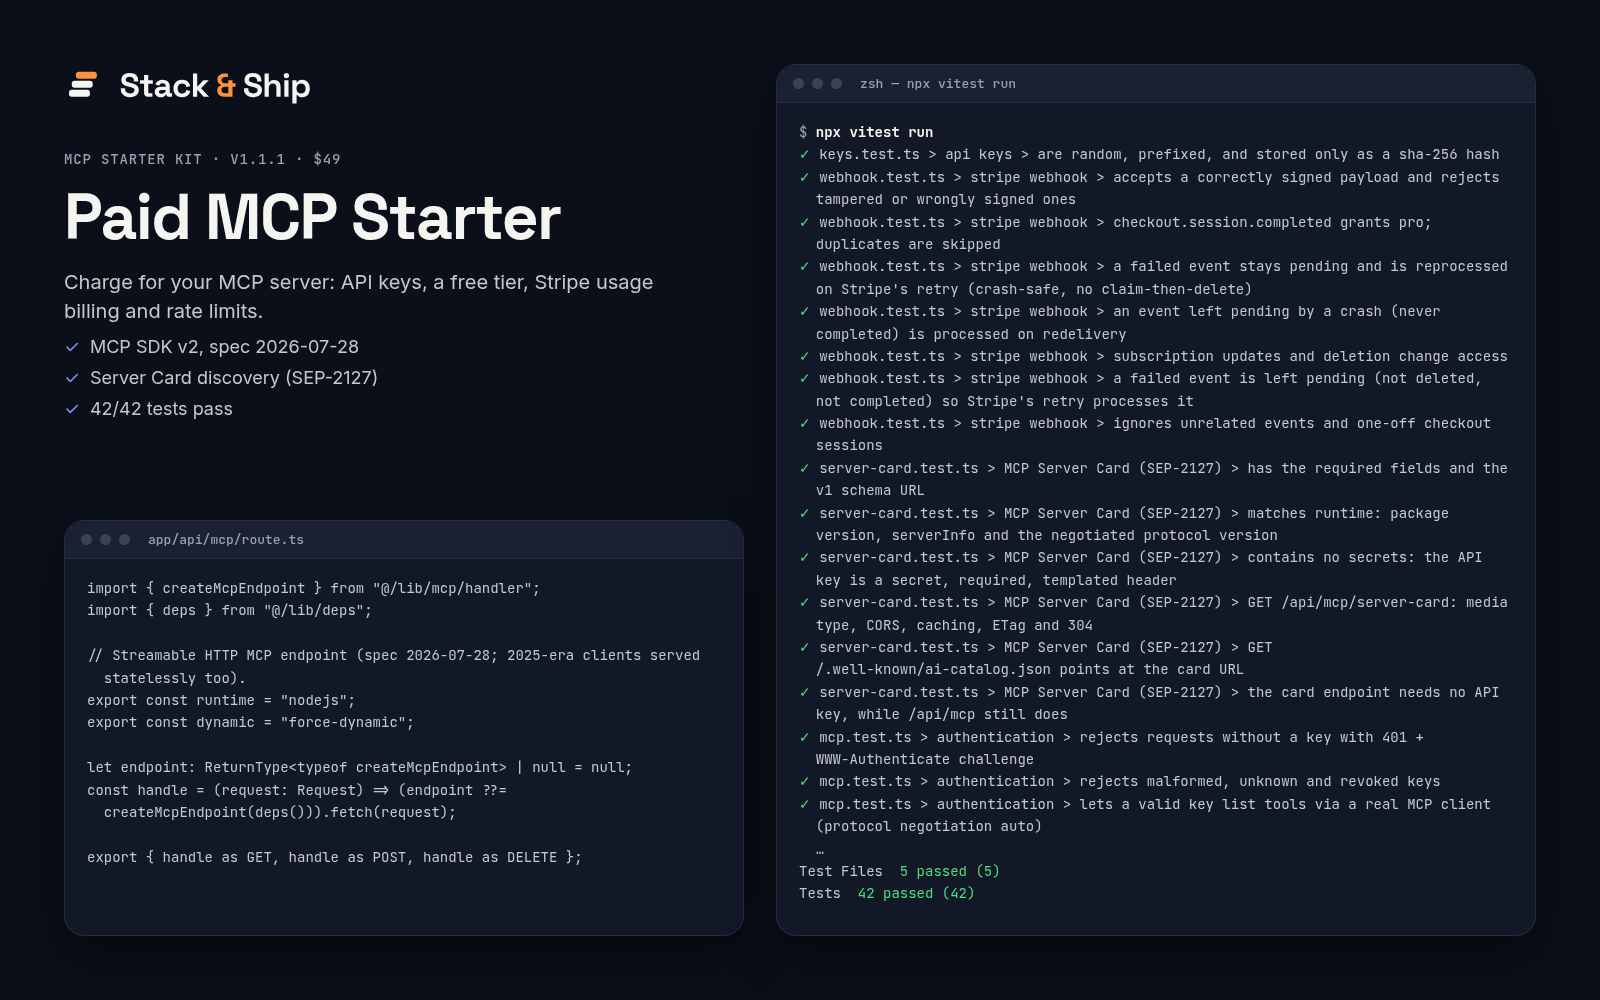Click the checkmark on 'rejects requests without a key' line

(804, 737)
